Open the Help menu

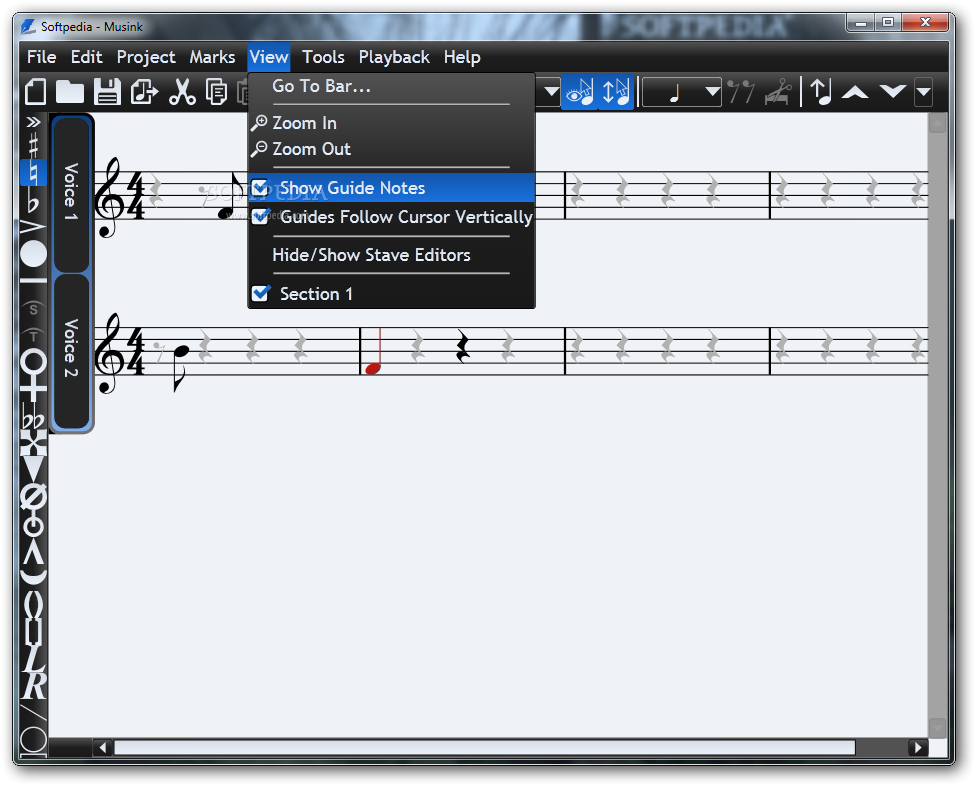pos(462,57)
